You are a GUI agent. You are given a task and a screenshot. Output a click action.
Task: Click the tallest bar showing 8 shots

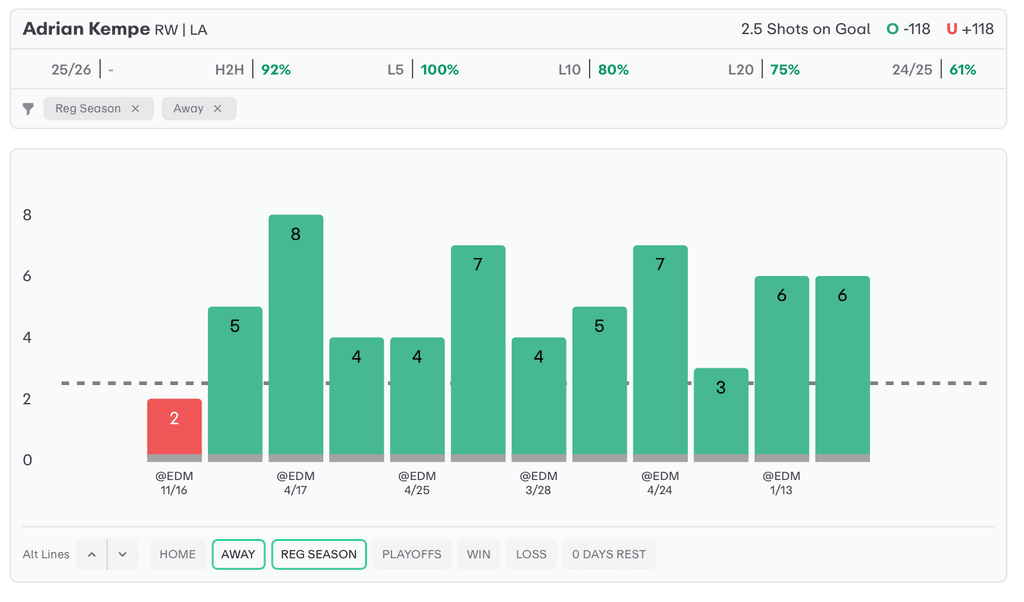pos(296,335)
